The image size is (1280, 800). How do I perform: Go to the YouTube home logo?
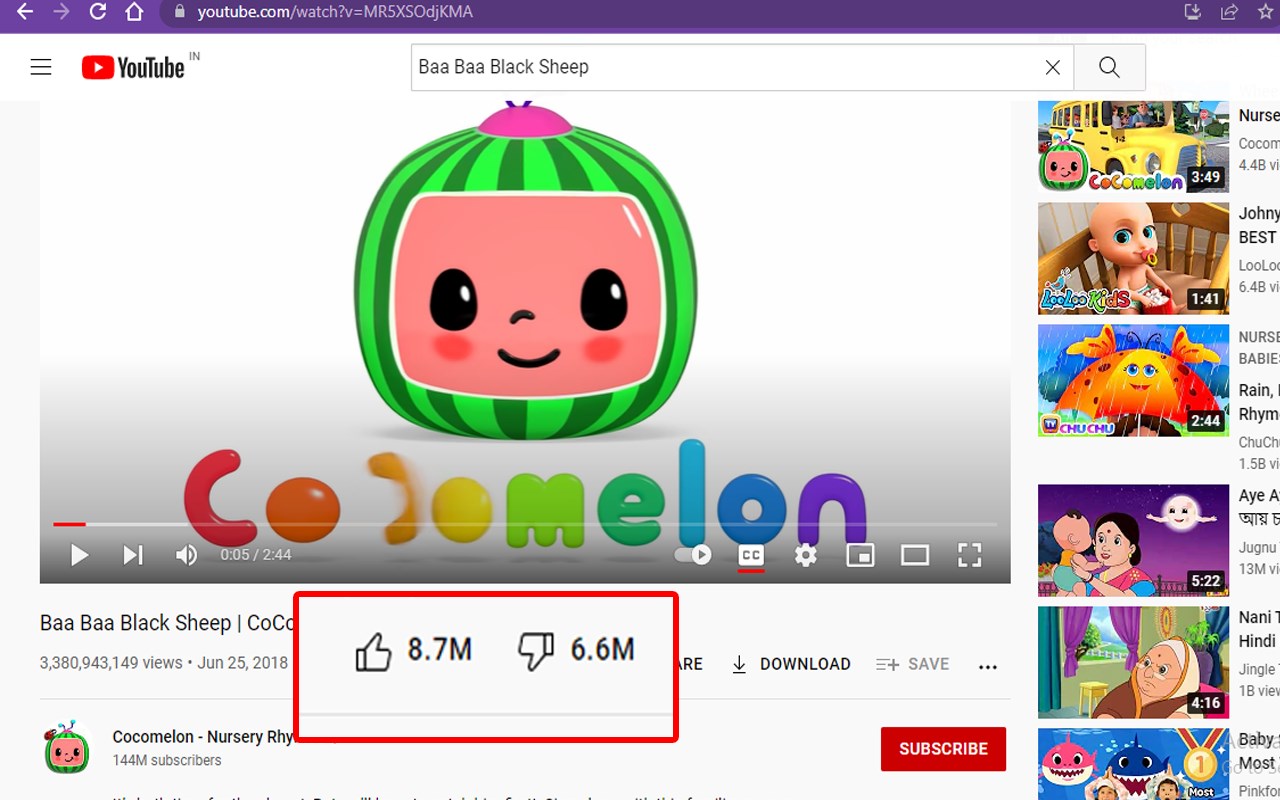pos(134,67)
